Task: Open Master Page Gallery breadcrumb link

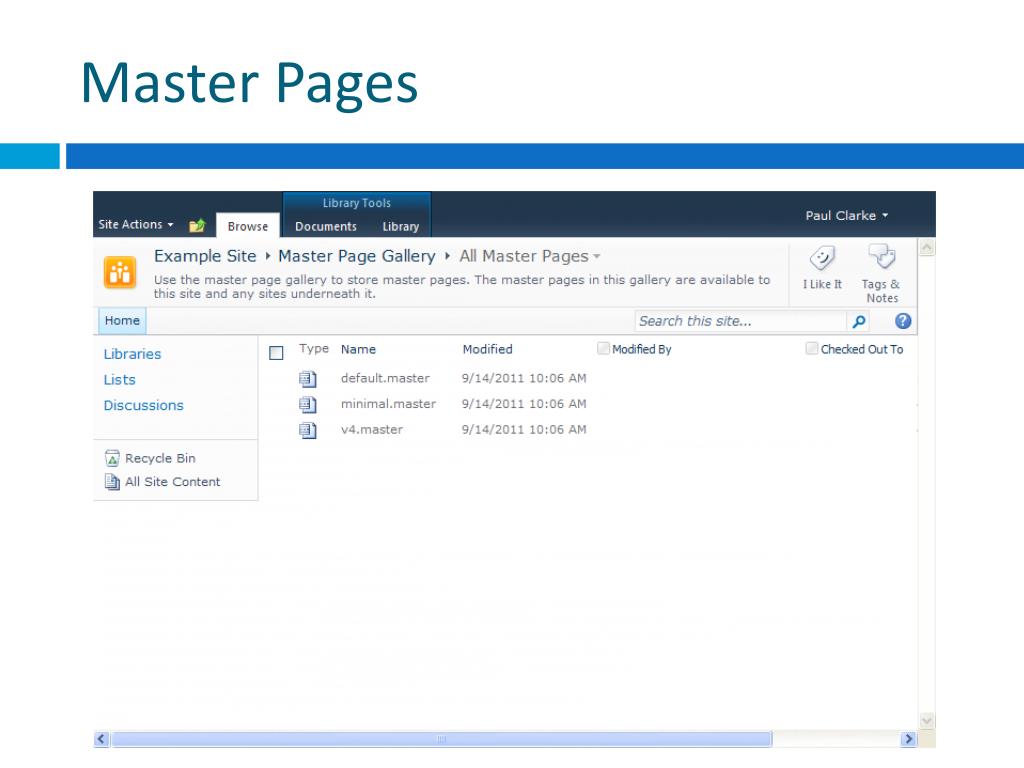Action: [x=357, y=256]
